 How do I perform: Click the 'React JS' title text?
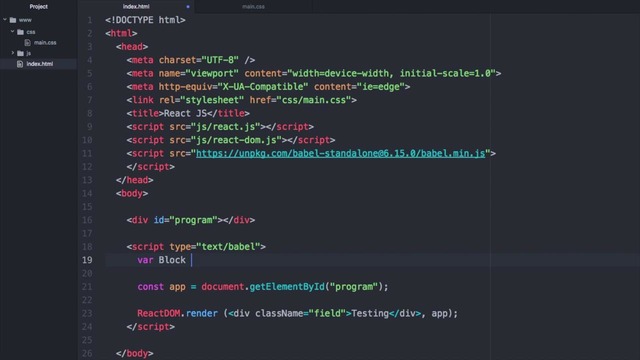click(x=185, y=113)
